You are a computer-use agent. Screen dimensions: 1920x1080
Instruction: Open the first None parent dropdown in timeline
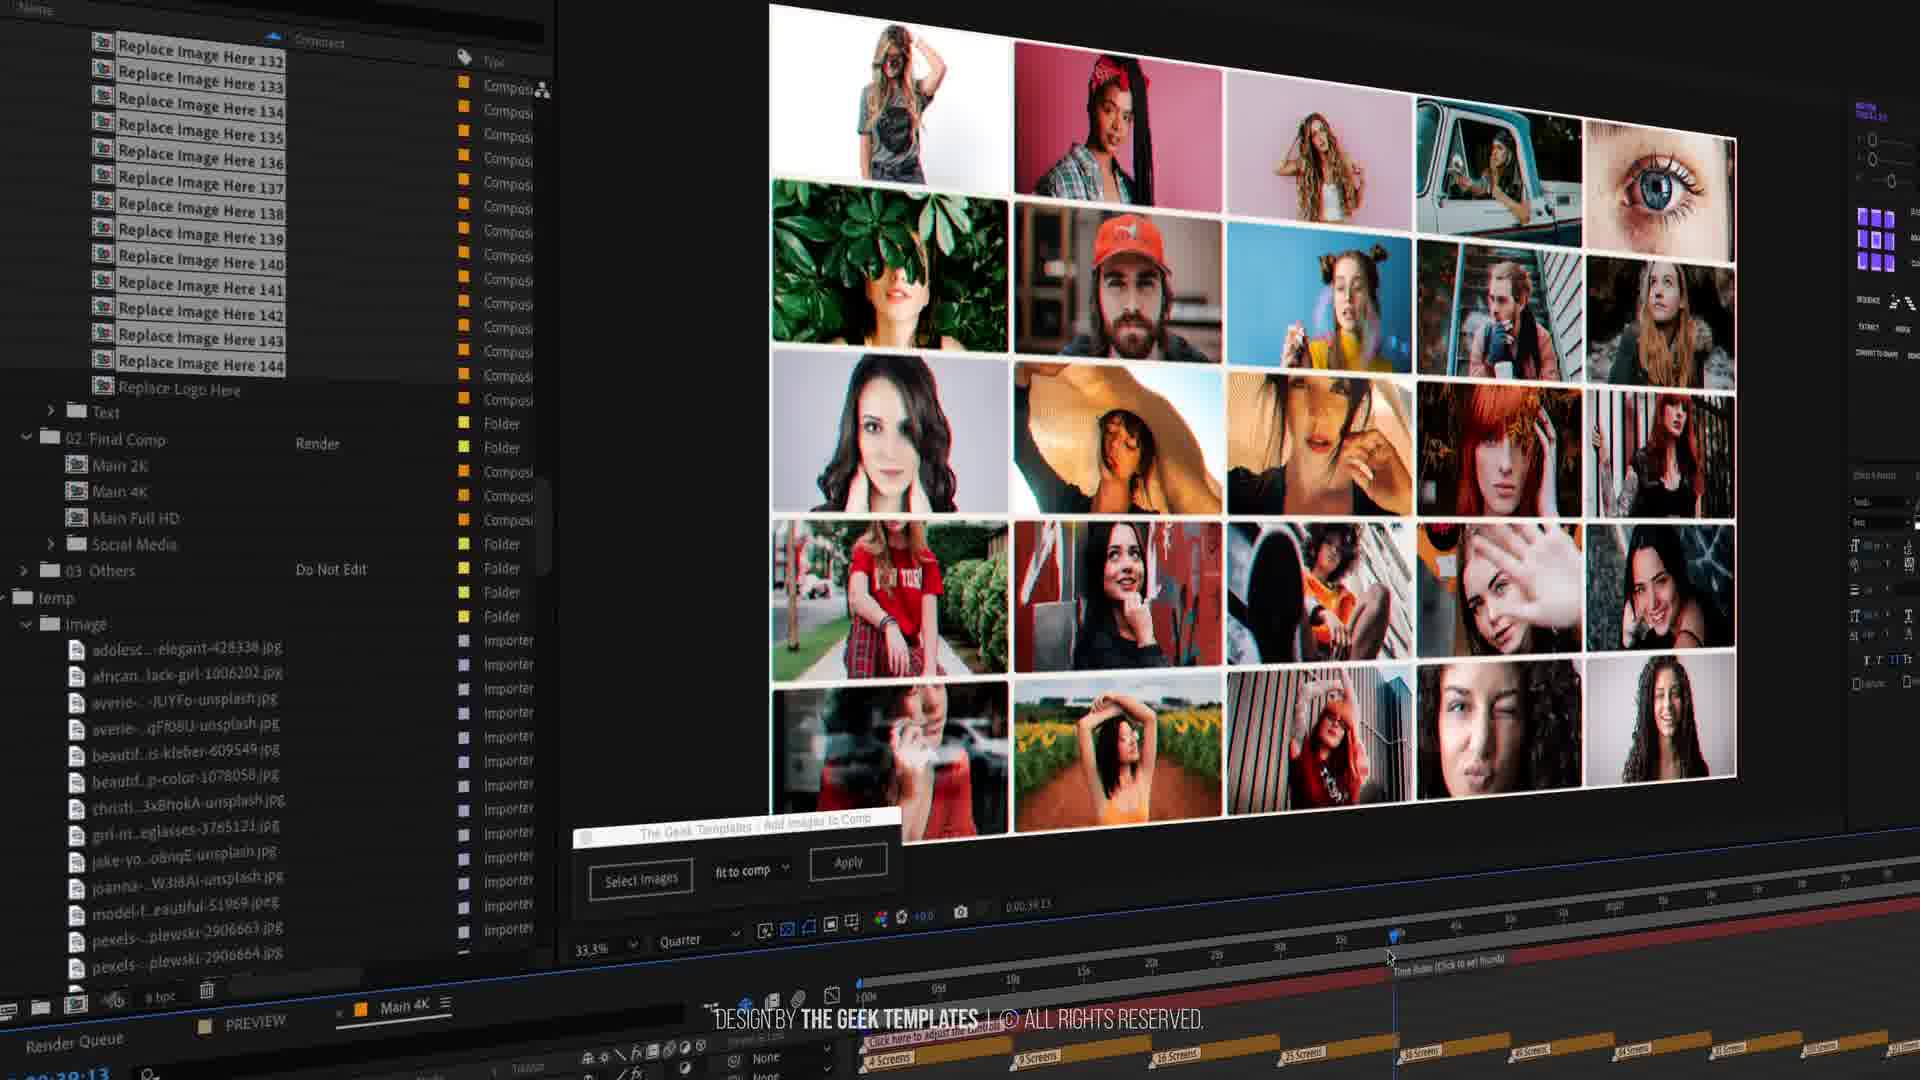794,1055
